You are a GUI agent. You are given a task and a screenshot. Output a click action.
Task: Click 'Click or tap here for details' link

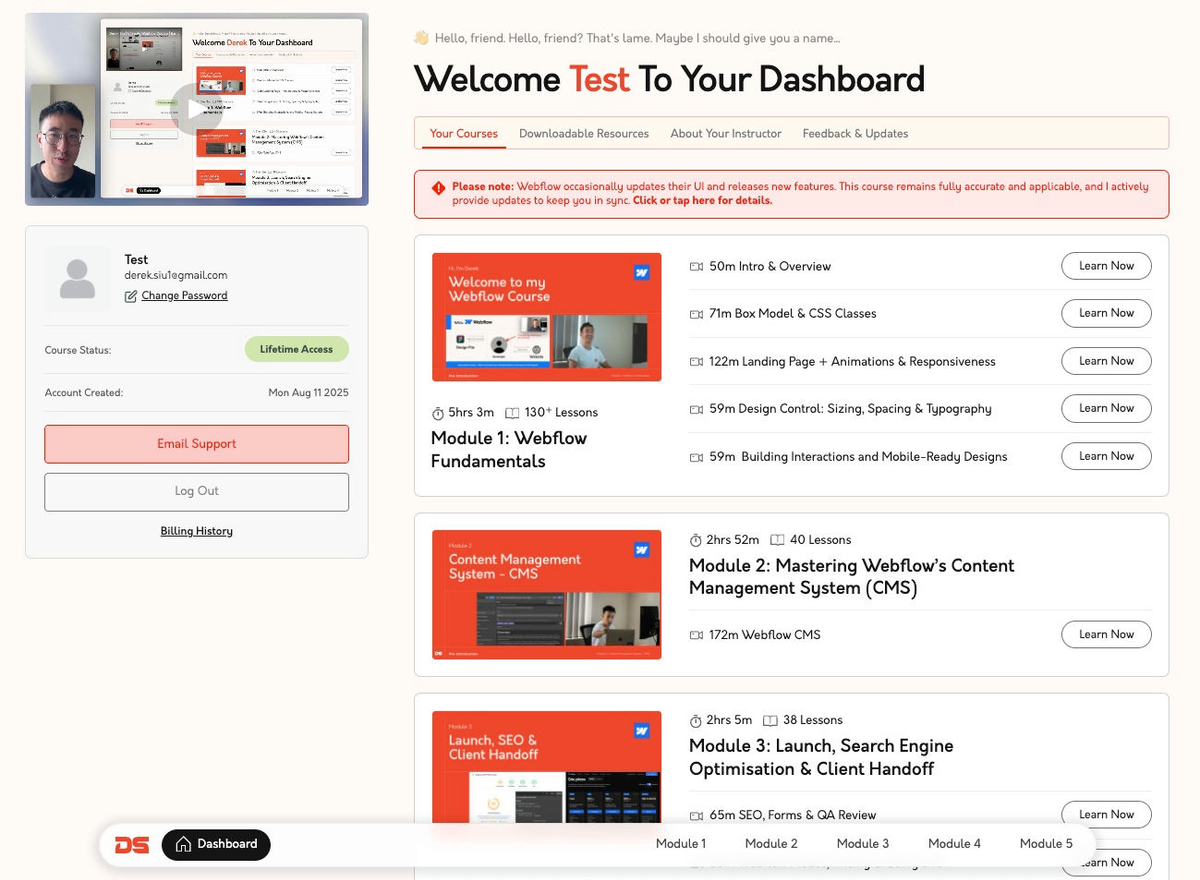coord(702,200)
